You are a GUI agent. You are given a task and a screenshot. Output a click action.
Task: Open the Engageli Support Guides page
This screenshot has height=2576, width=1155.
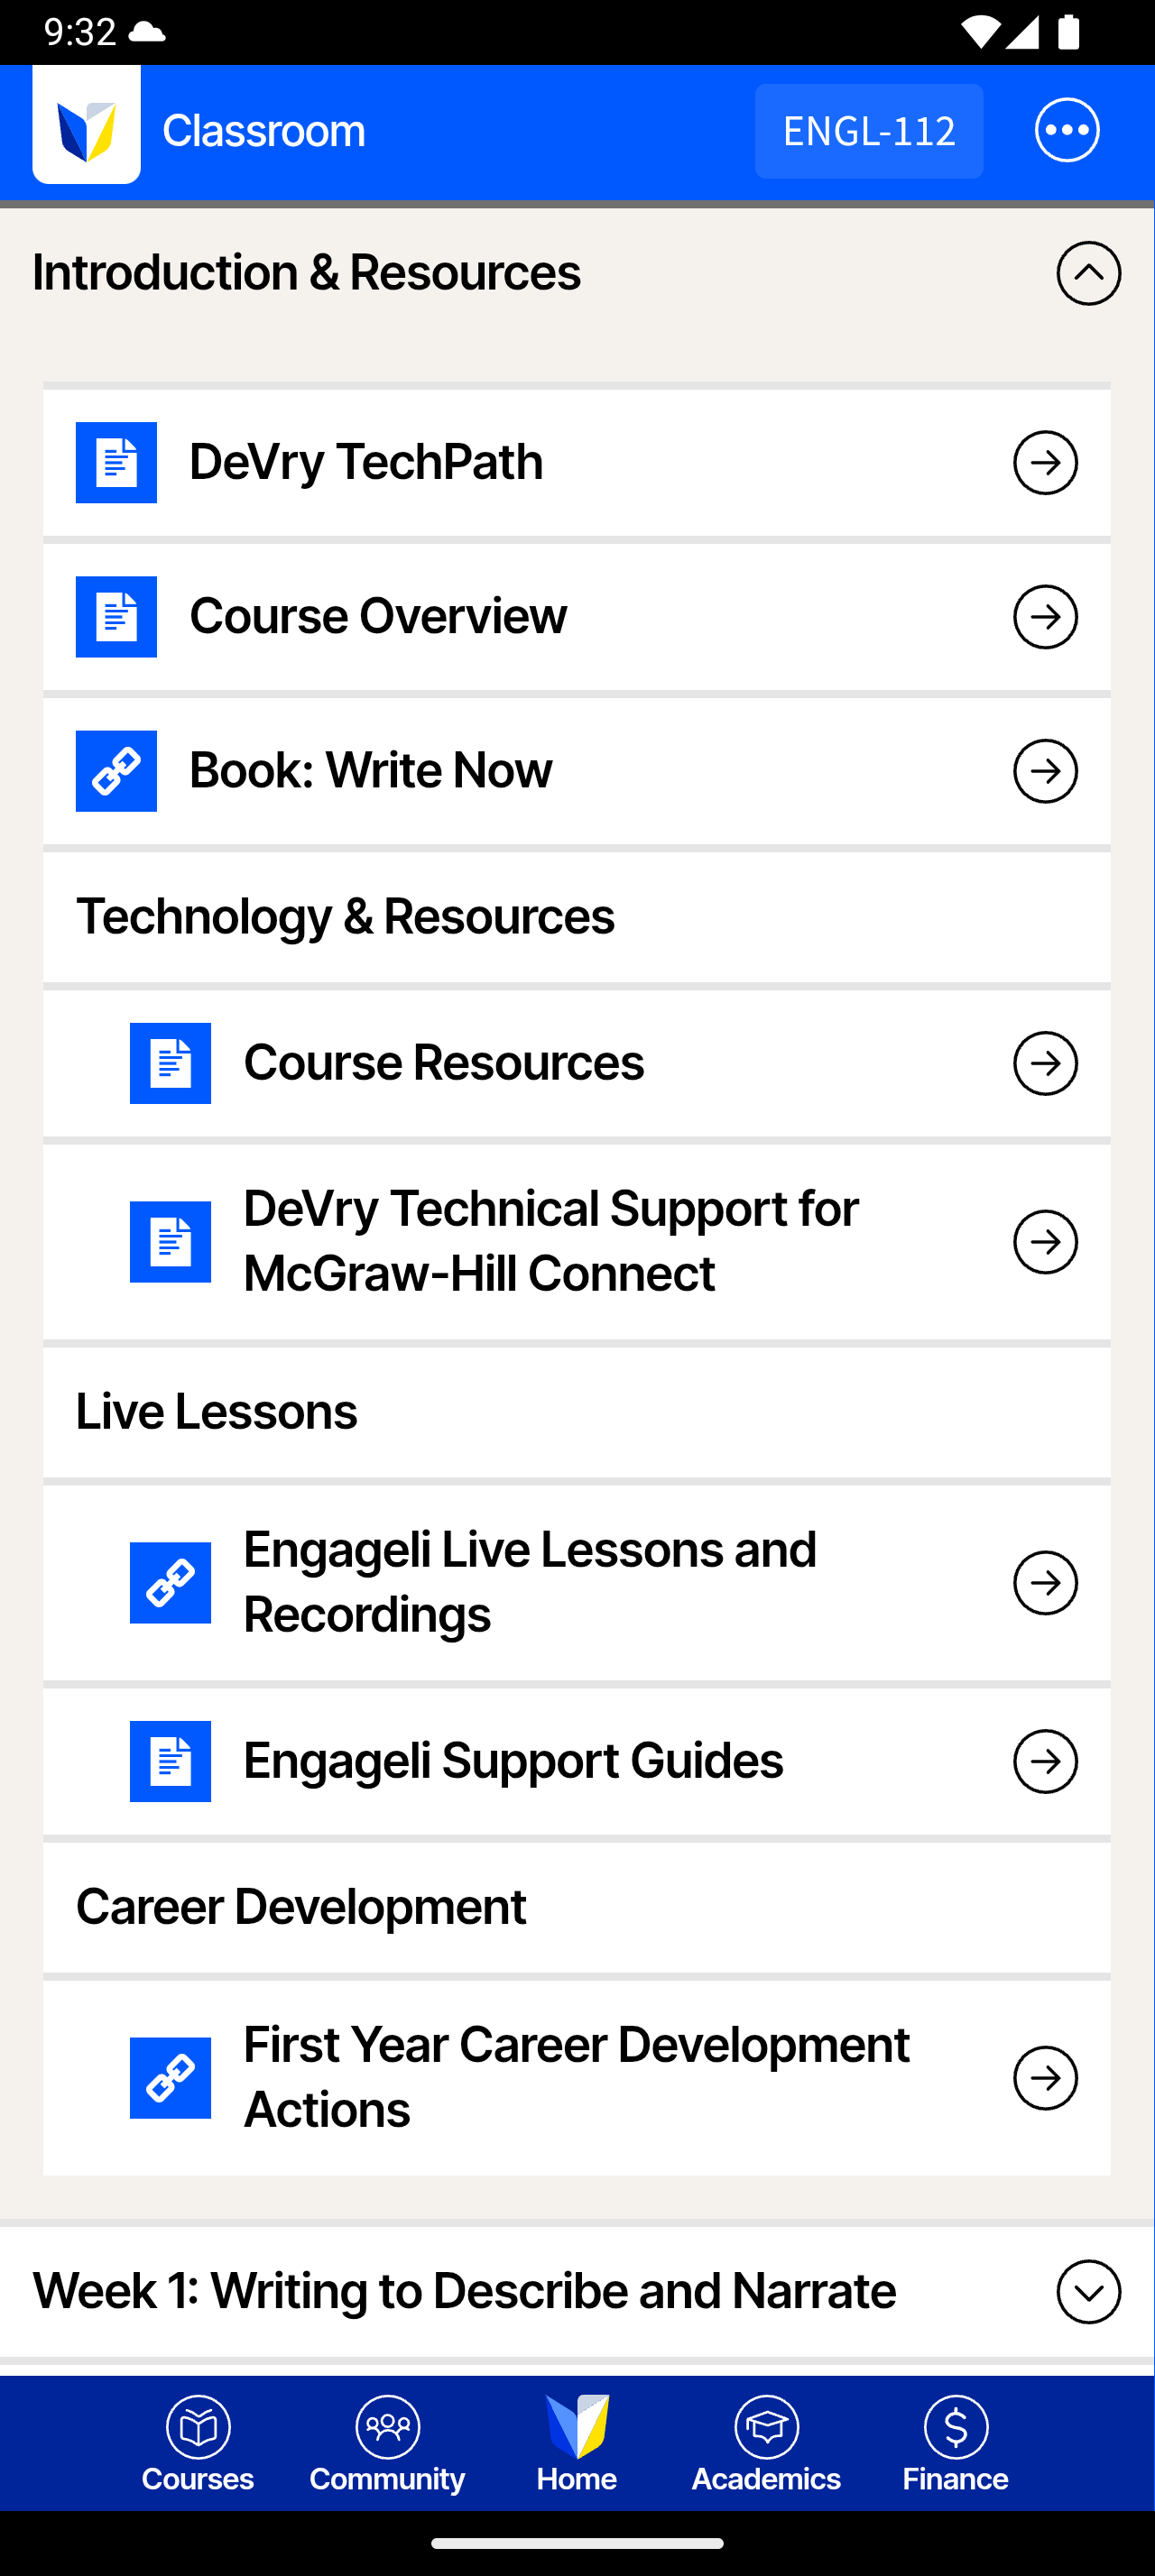(x=513, y=1761)
